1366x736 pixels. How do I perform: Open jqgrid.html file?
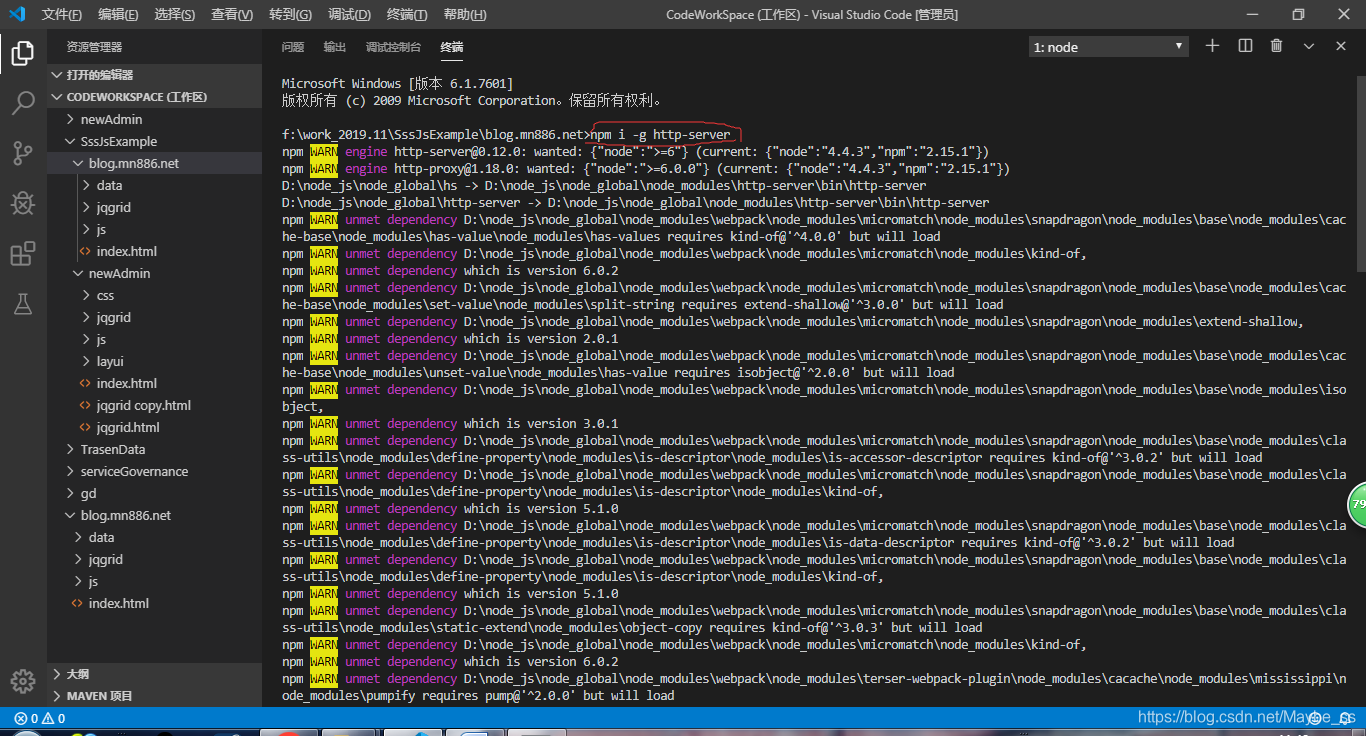click(x=127, y=427)
